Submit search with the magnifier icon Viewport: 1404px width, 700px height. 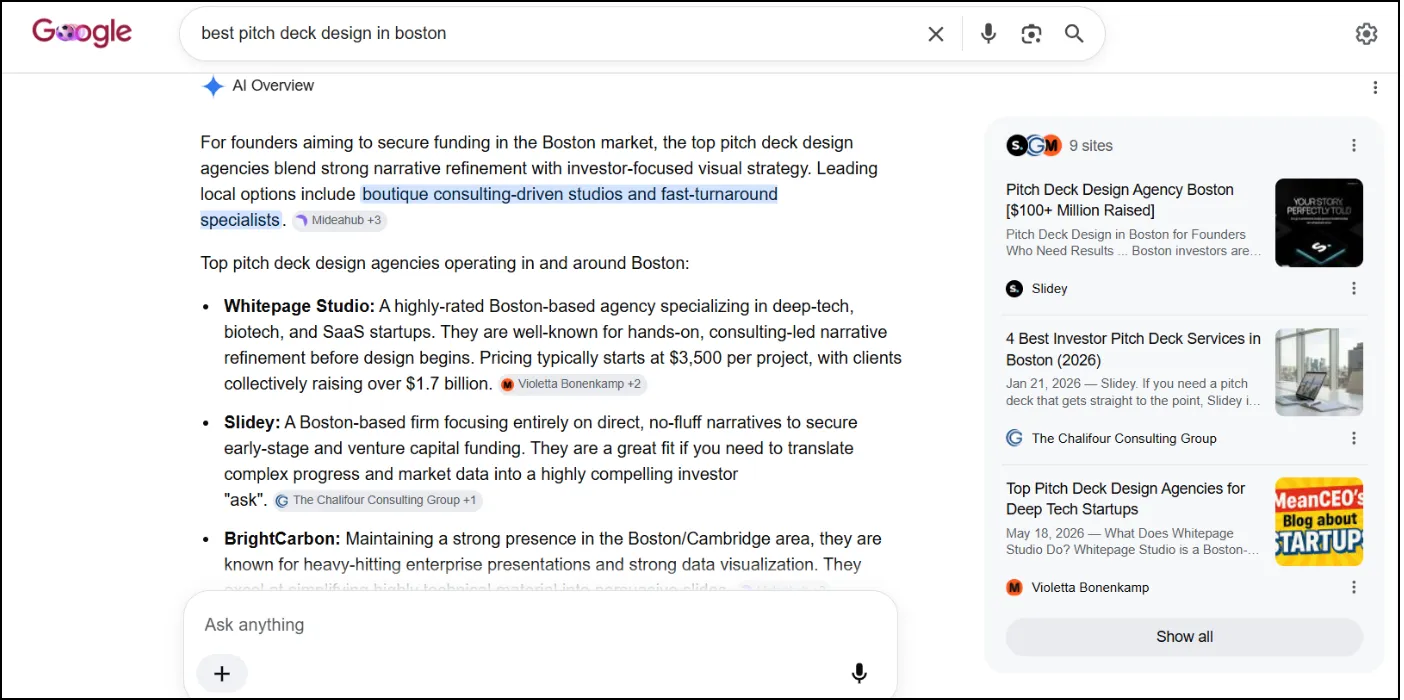(x=1074, y=34)
